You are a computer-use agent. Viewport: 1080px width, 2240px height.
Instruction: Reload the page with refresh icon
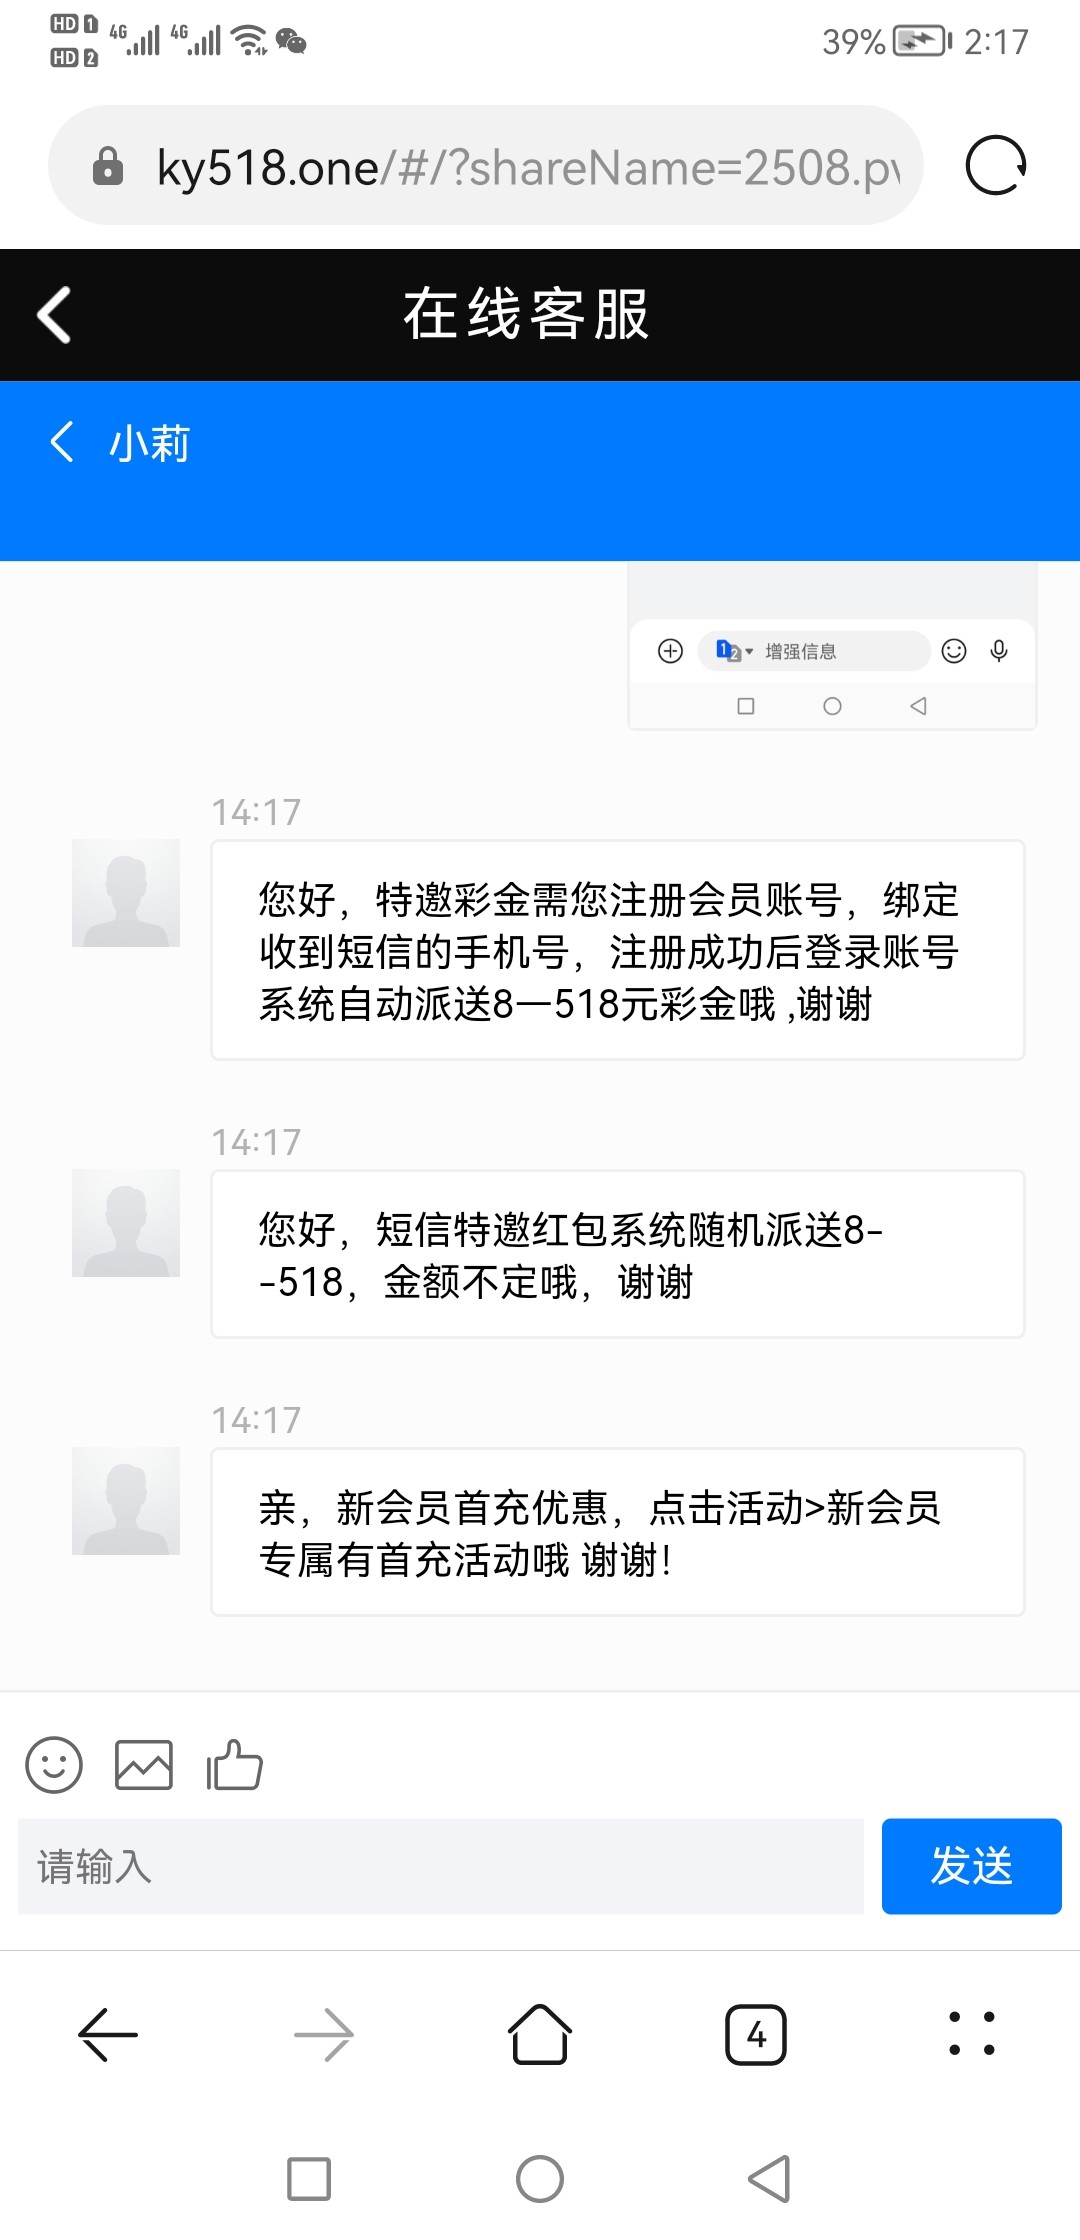(995, 166)
